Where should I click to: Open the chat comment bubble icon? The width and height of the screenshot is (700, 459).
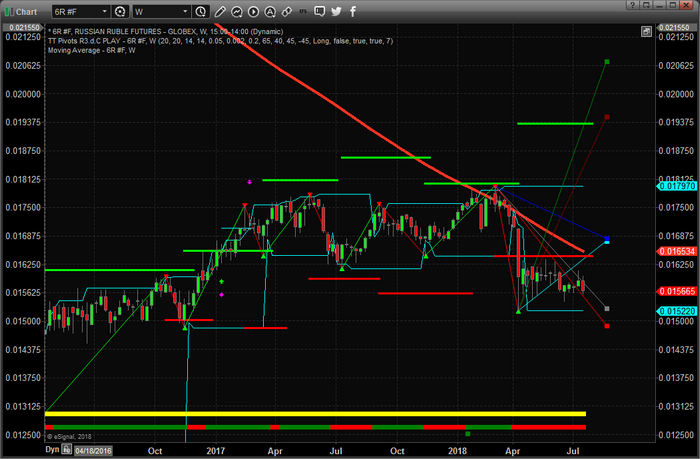319,12
